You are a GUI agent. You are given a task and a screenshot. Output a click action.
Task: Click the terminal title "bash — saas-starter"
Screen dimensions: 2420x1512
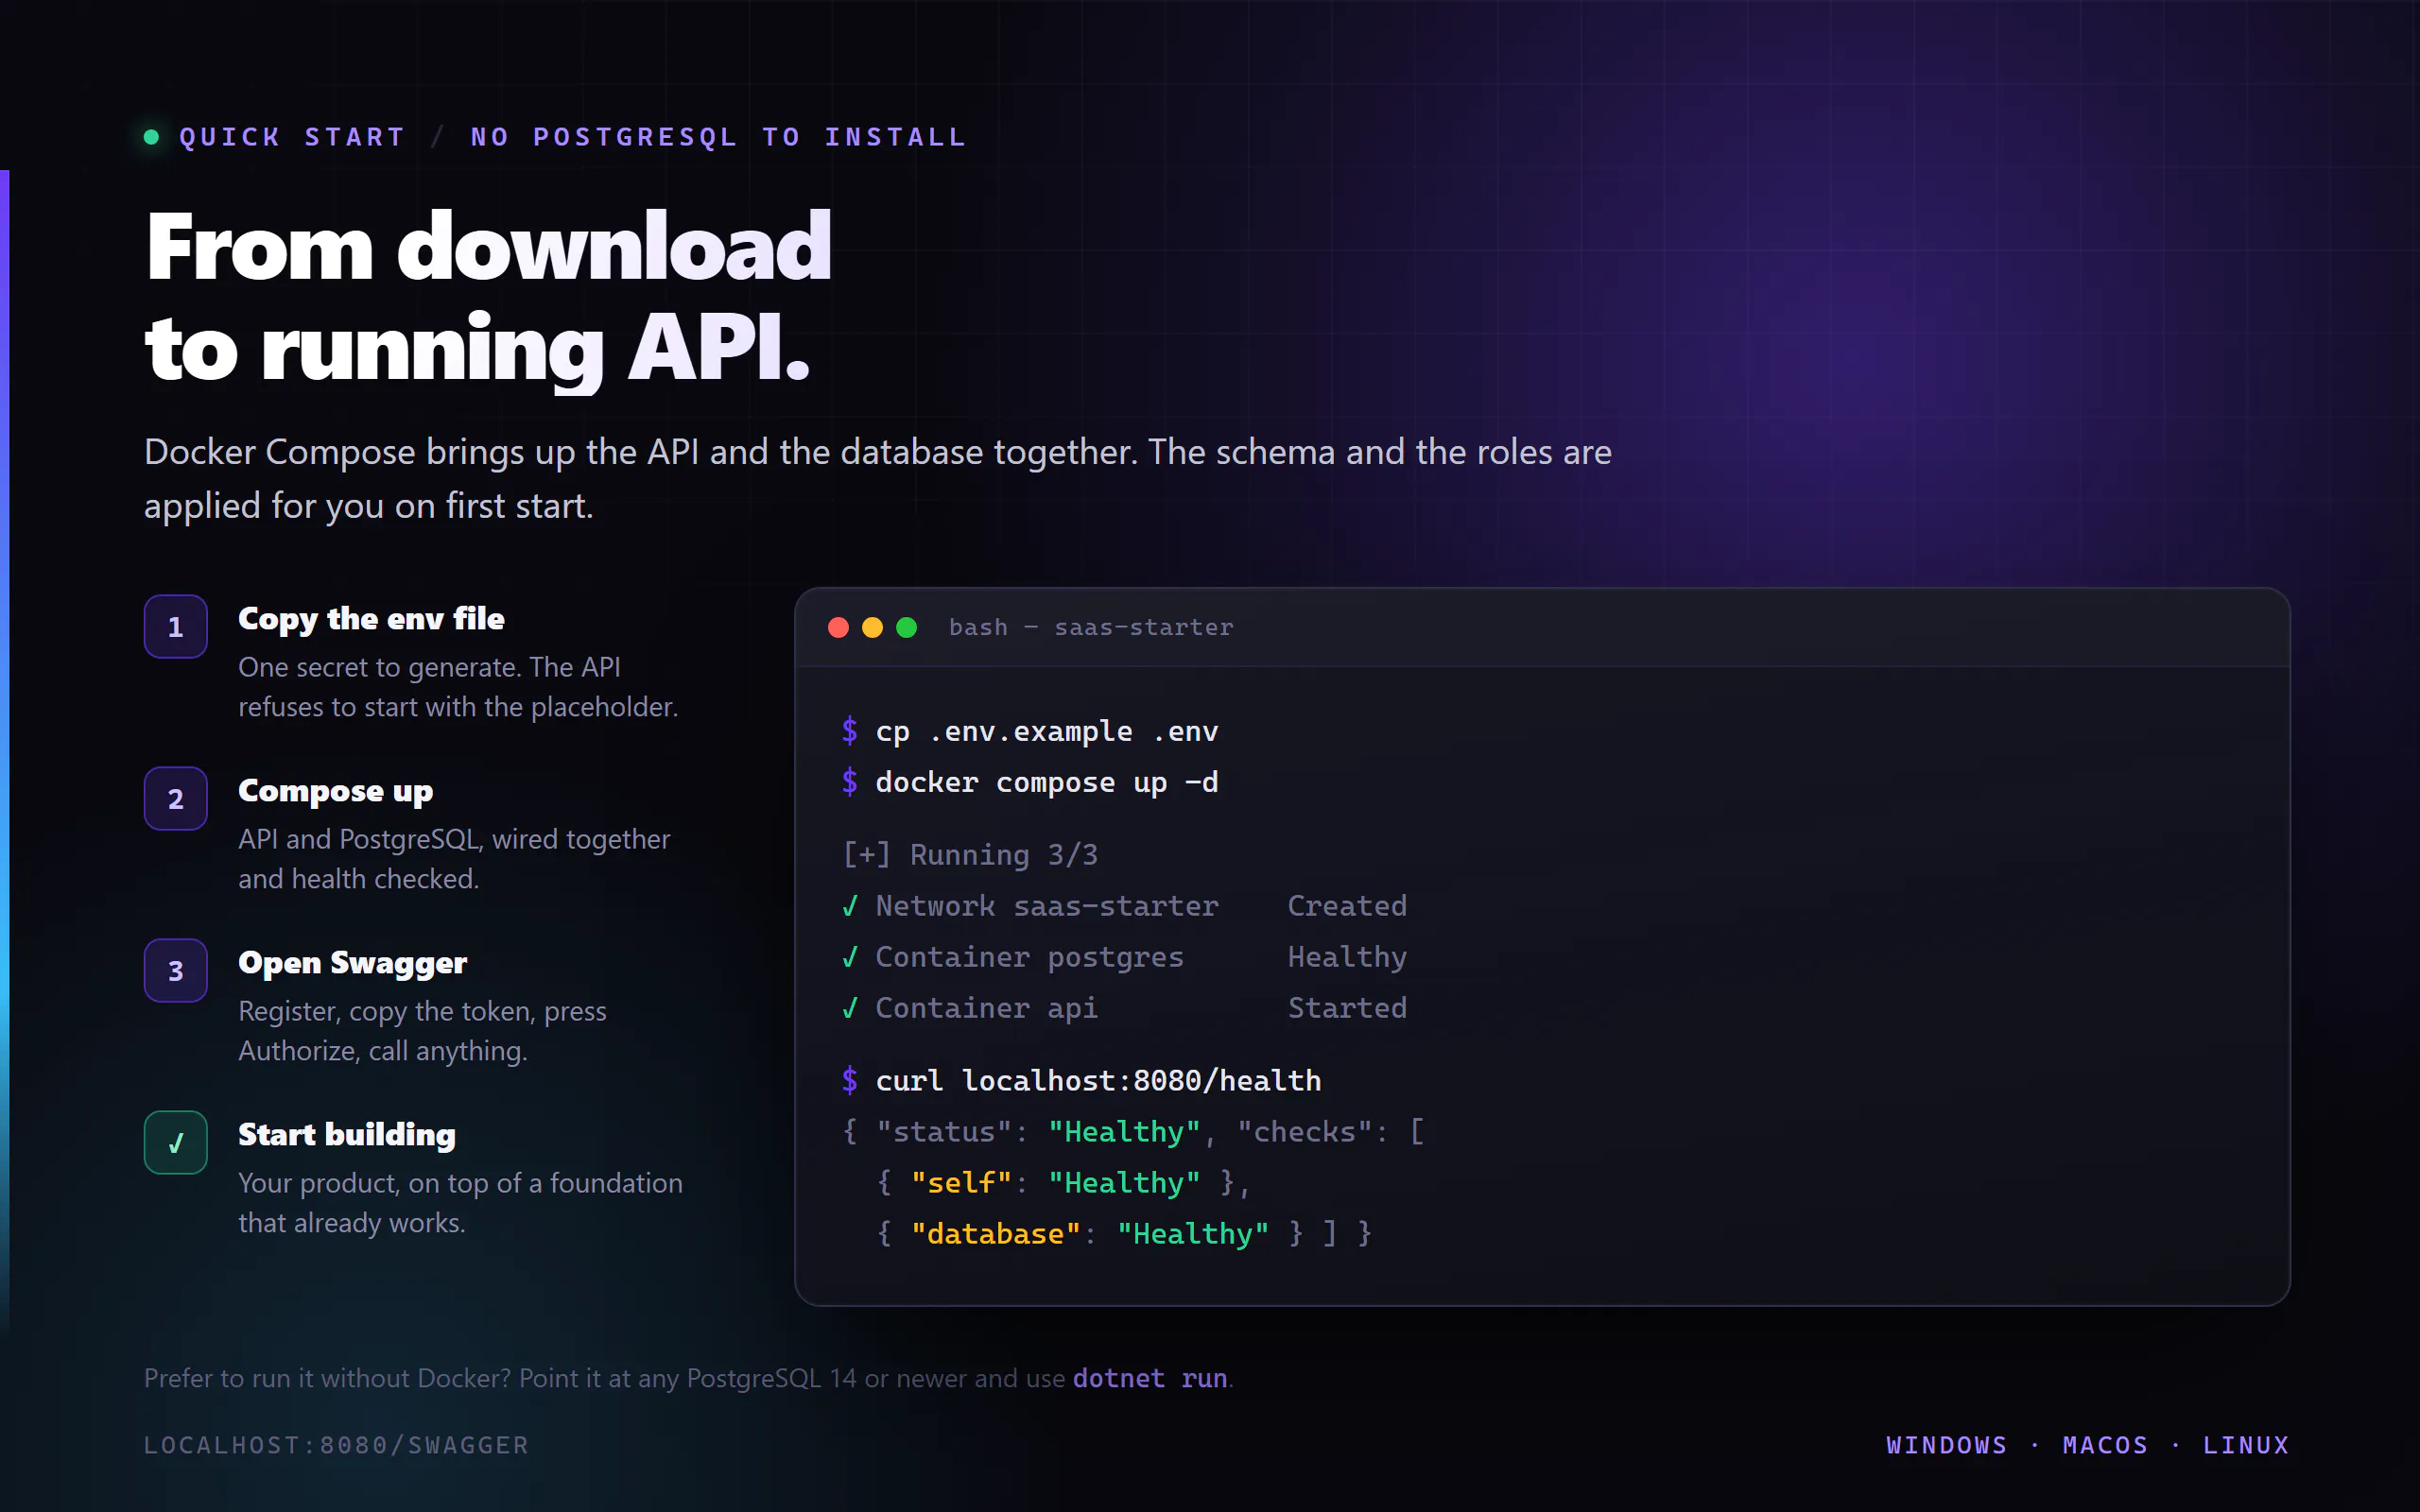[1091, 627]
